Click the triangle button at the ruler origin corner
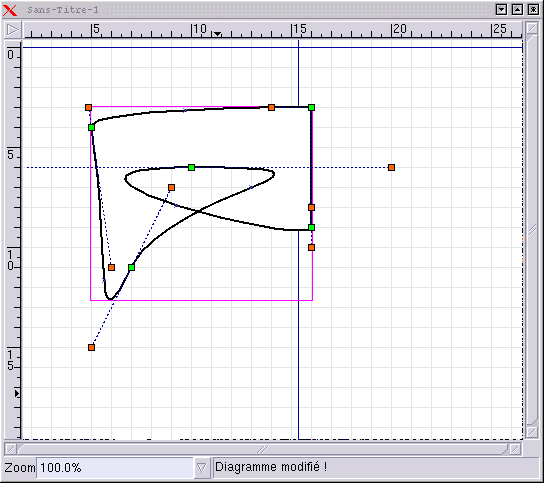The height and width of the screenshot is (483, 544). 13,30
